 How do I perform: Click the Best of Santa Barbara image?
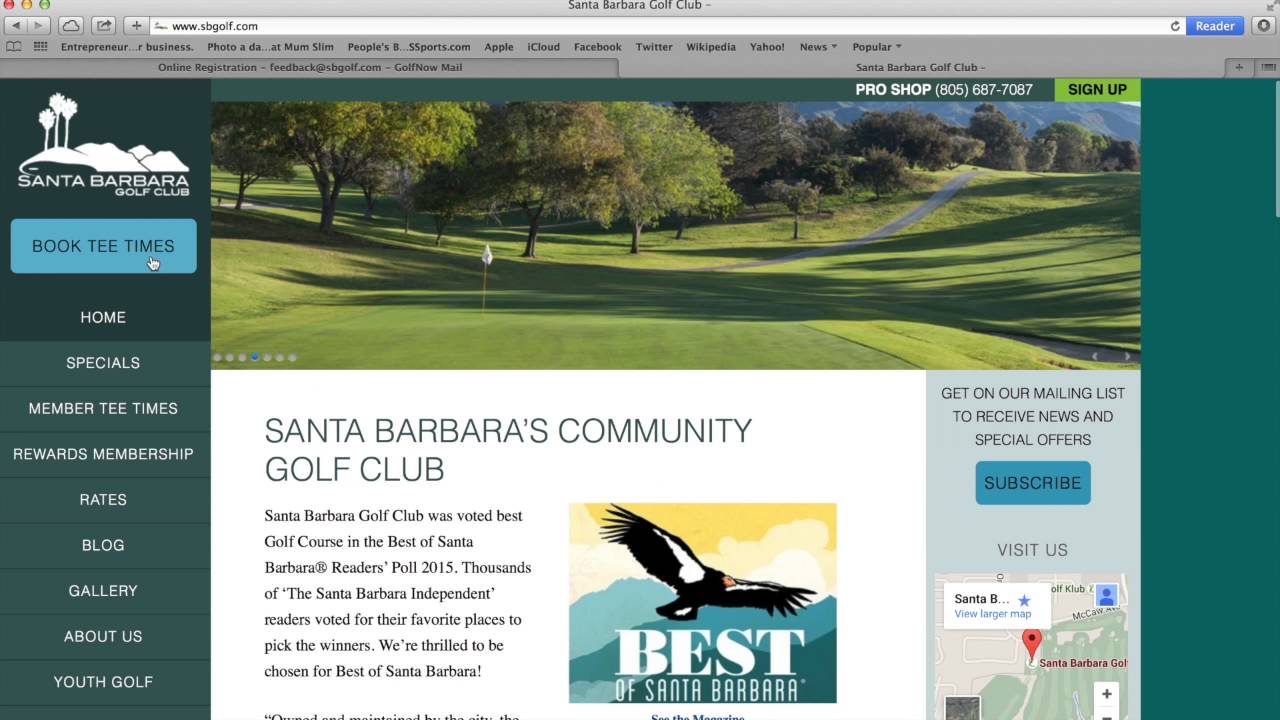tap(703, 603)
